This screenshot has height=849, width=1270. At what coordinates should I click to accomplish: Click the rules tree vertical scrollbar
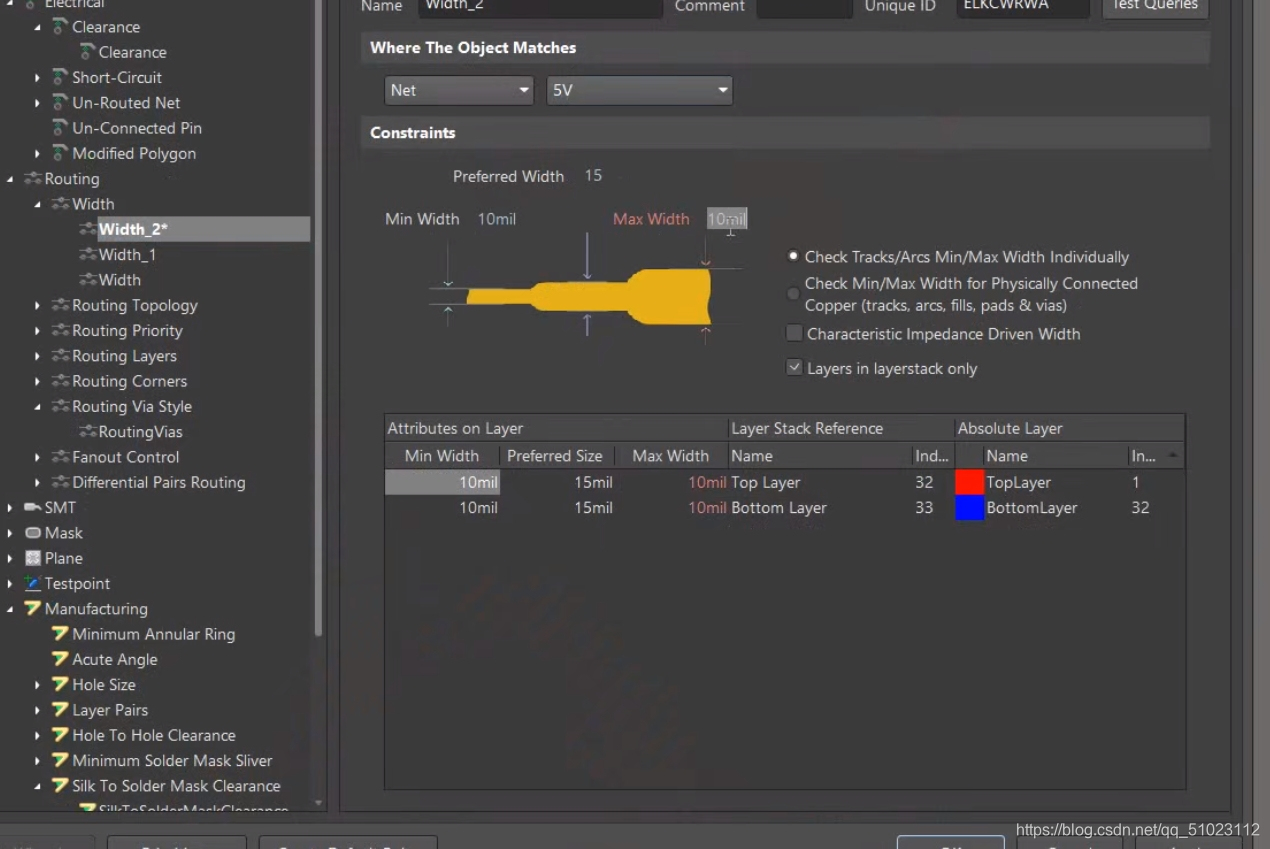[319, 320]
